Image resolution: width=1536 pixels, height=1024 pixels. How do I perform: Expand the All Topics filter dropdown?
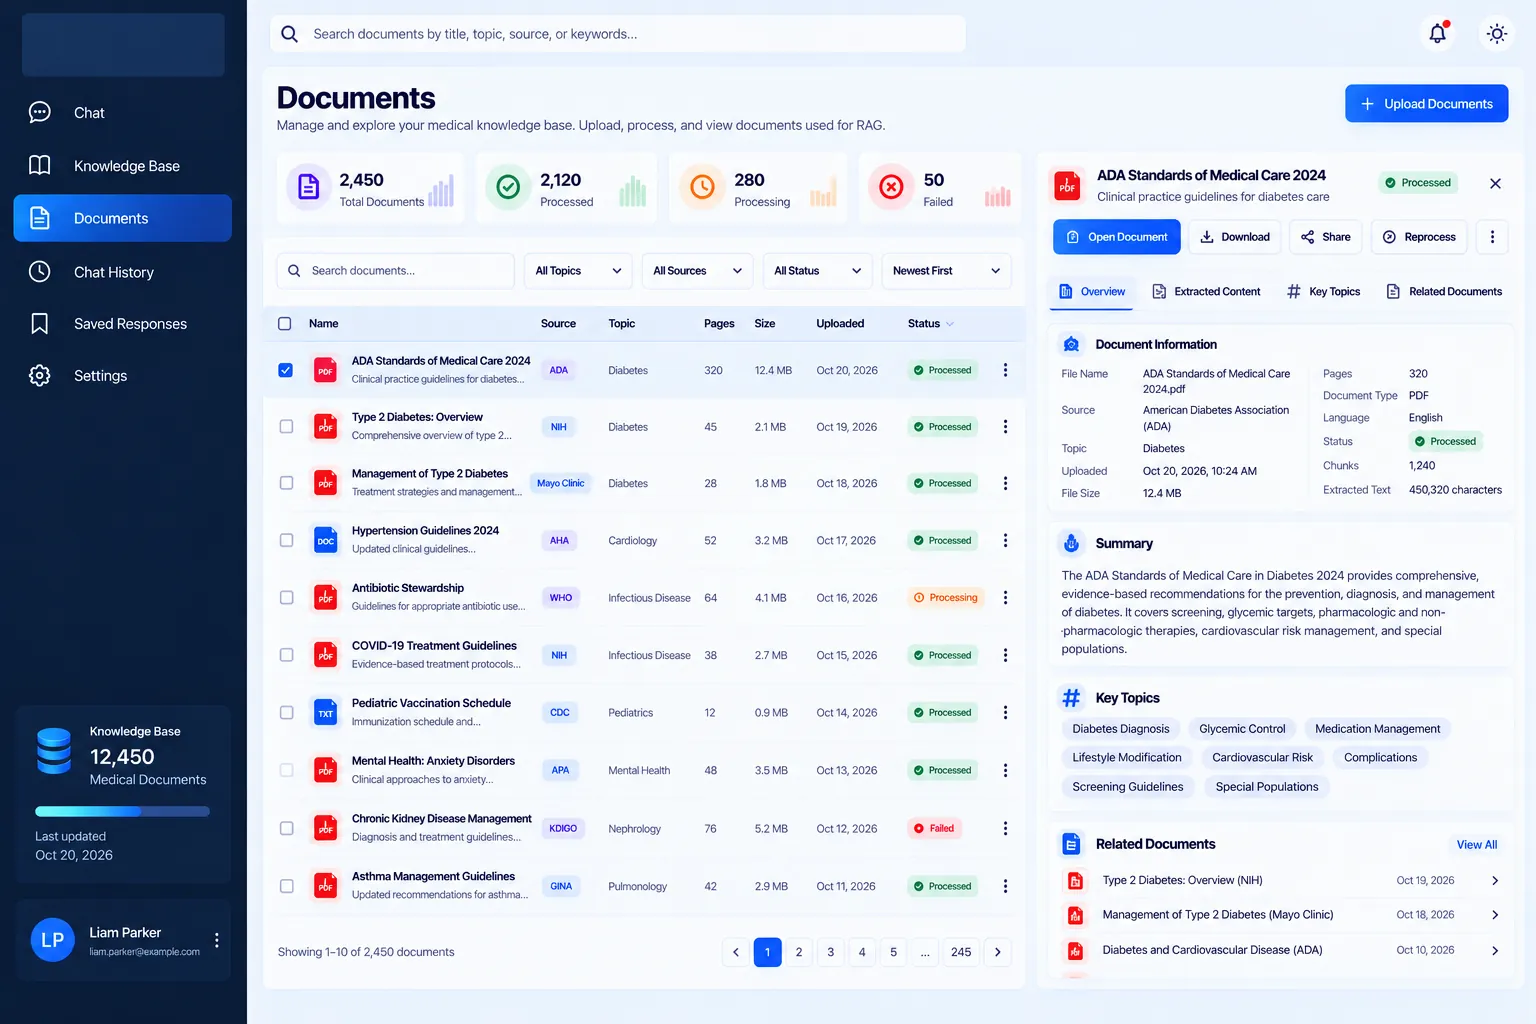pyautogui.click(x=578, y=271)
